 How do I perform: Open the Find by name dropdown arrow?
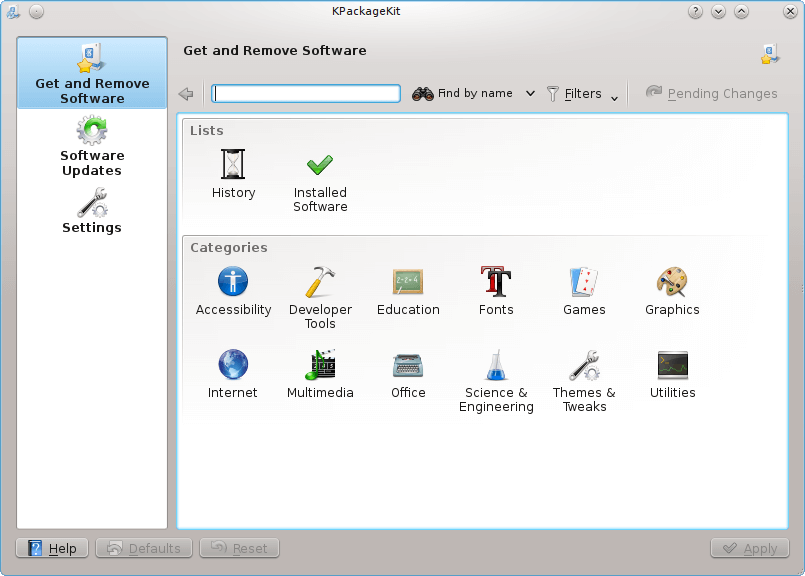tap(530, 94)
